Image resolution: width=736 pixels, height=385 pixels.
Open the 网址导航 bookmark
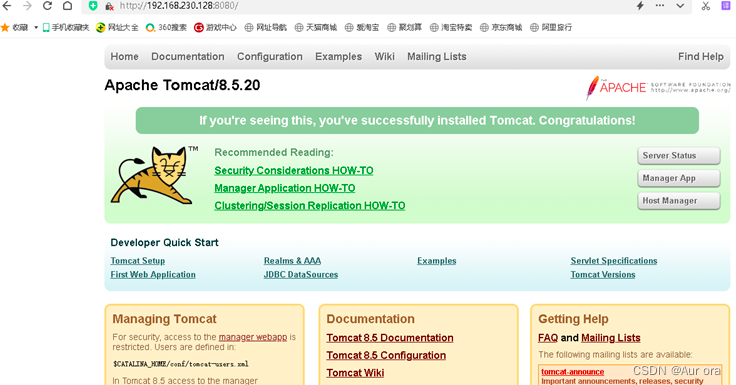tap(266, 27)
